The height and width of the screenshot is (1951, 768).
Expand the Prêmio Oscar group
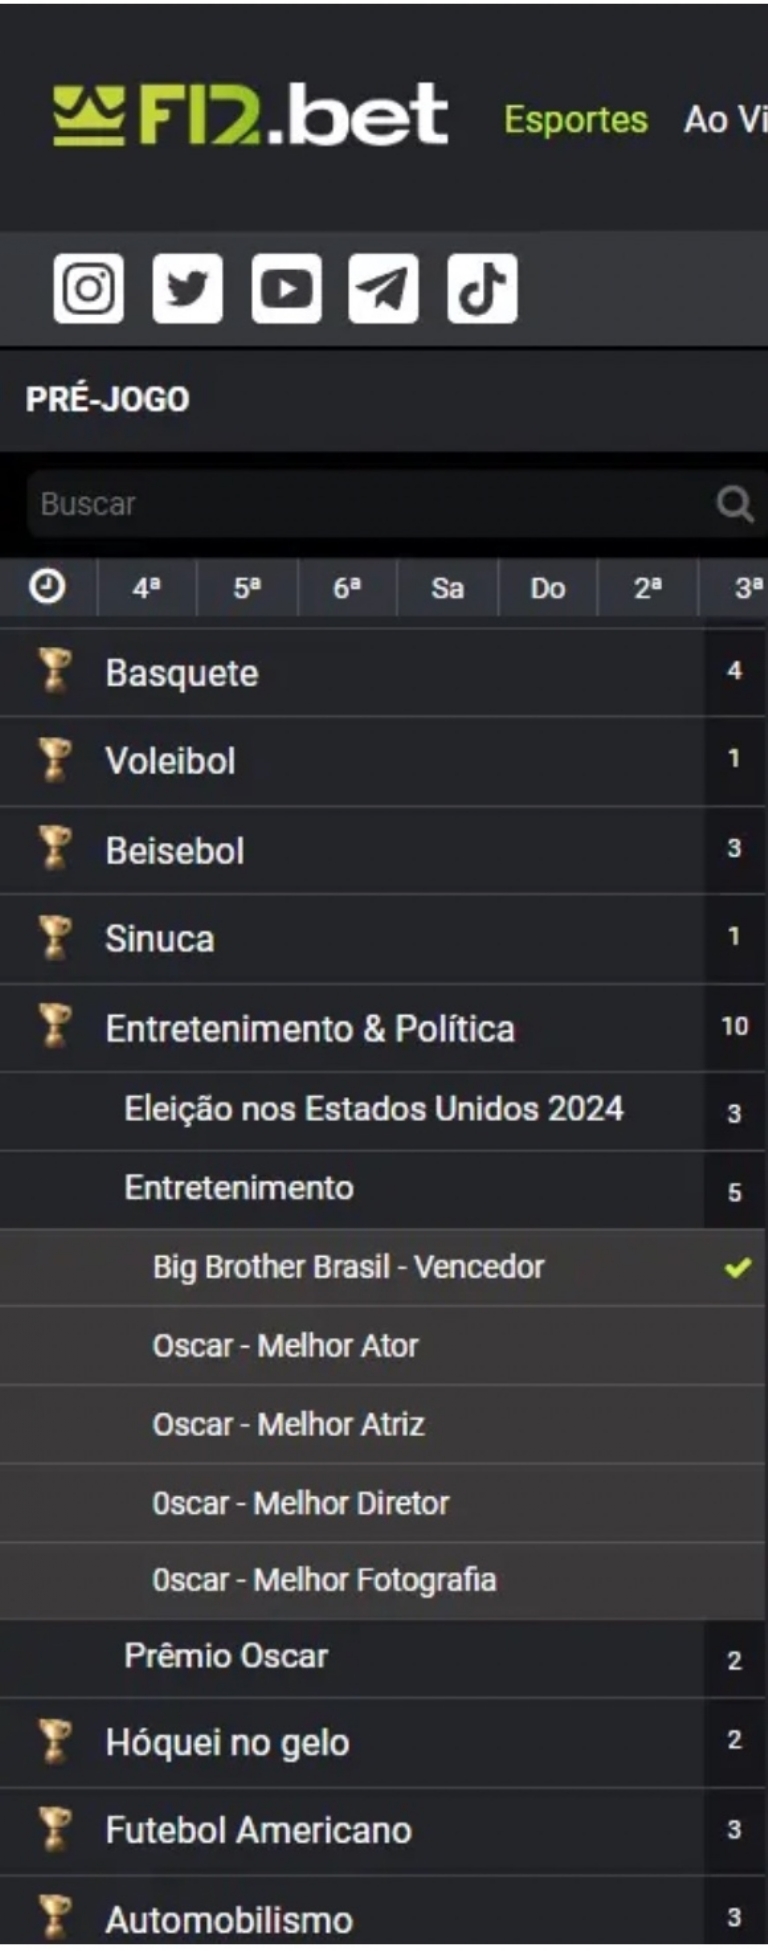click(226, 1656)
